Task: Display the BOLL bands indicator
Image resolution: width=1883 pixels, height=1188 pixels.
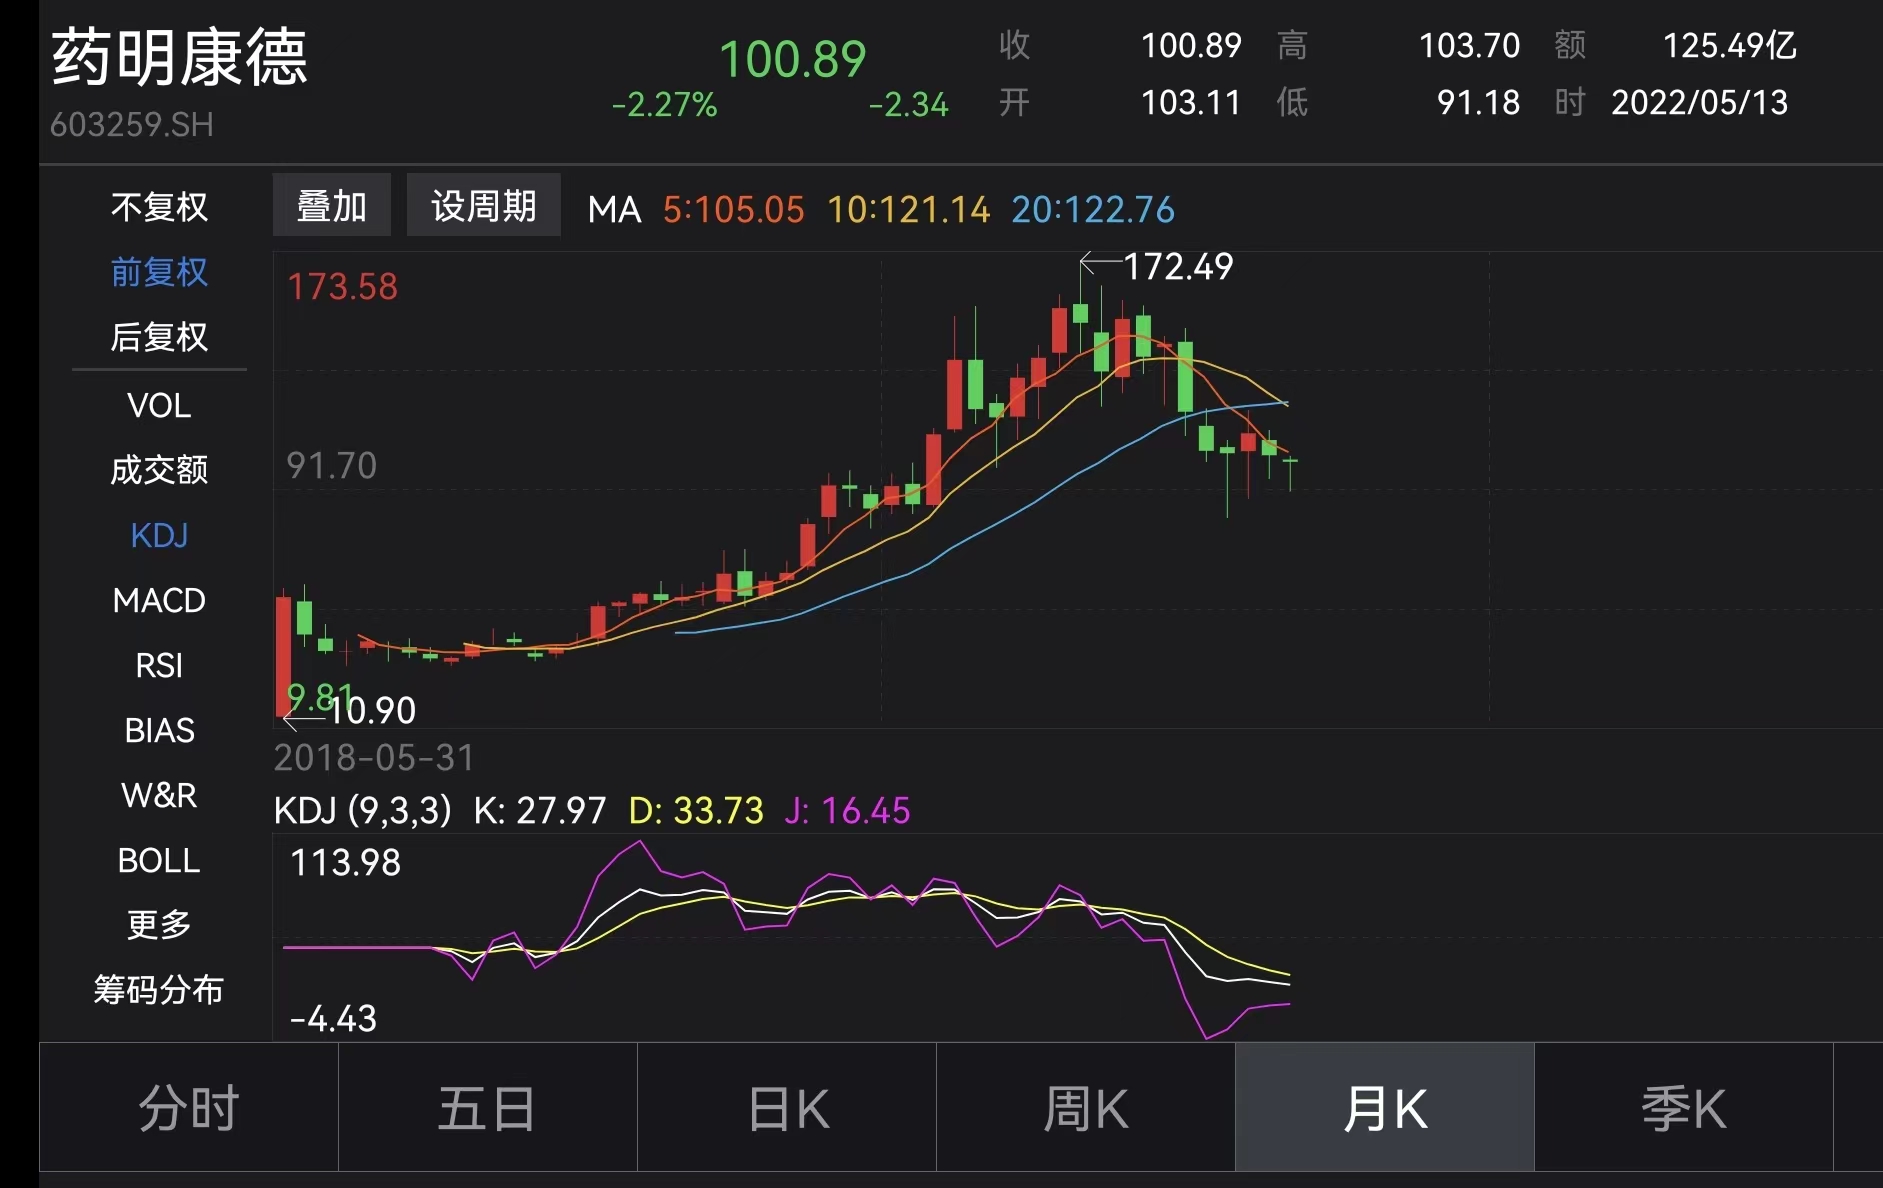Action: 158,860
